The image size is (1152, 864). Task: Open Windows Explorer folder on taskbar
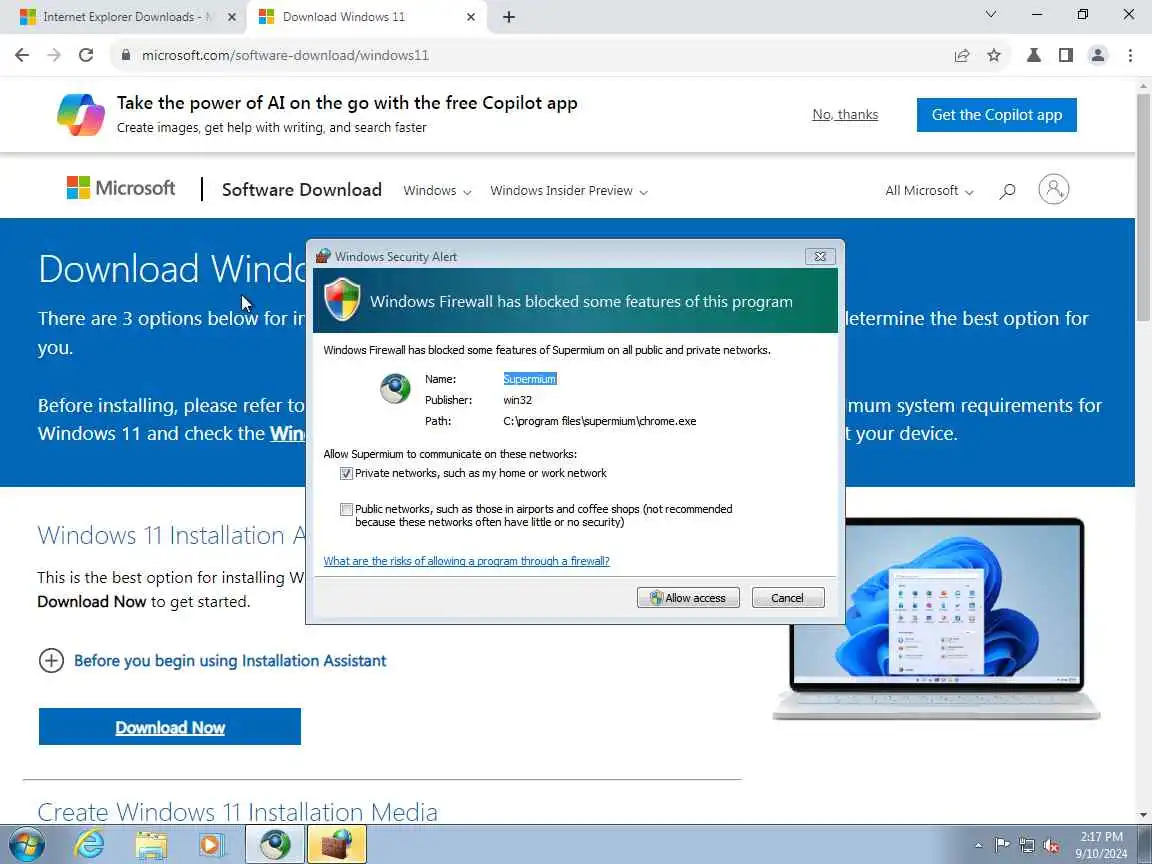click(x=151, y=845)
